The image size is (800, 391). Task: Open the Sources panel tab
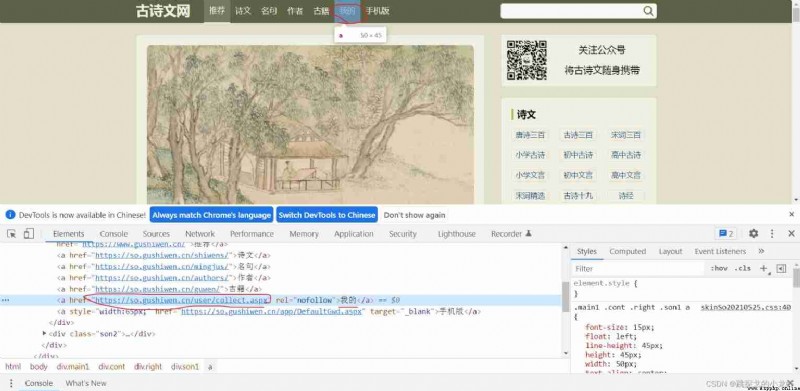pos(156,234)
